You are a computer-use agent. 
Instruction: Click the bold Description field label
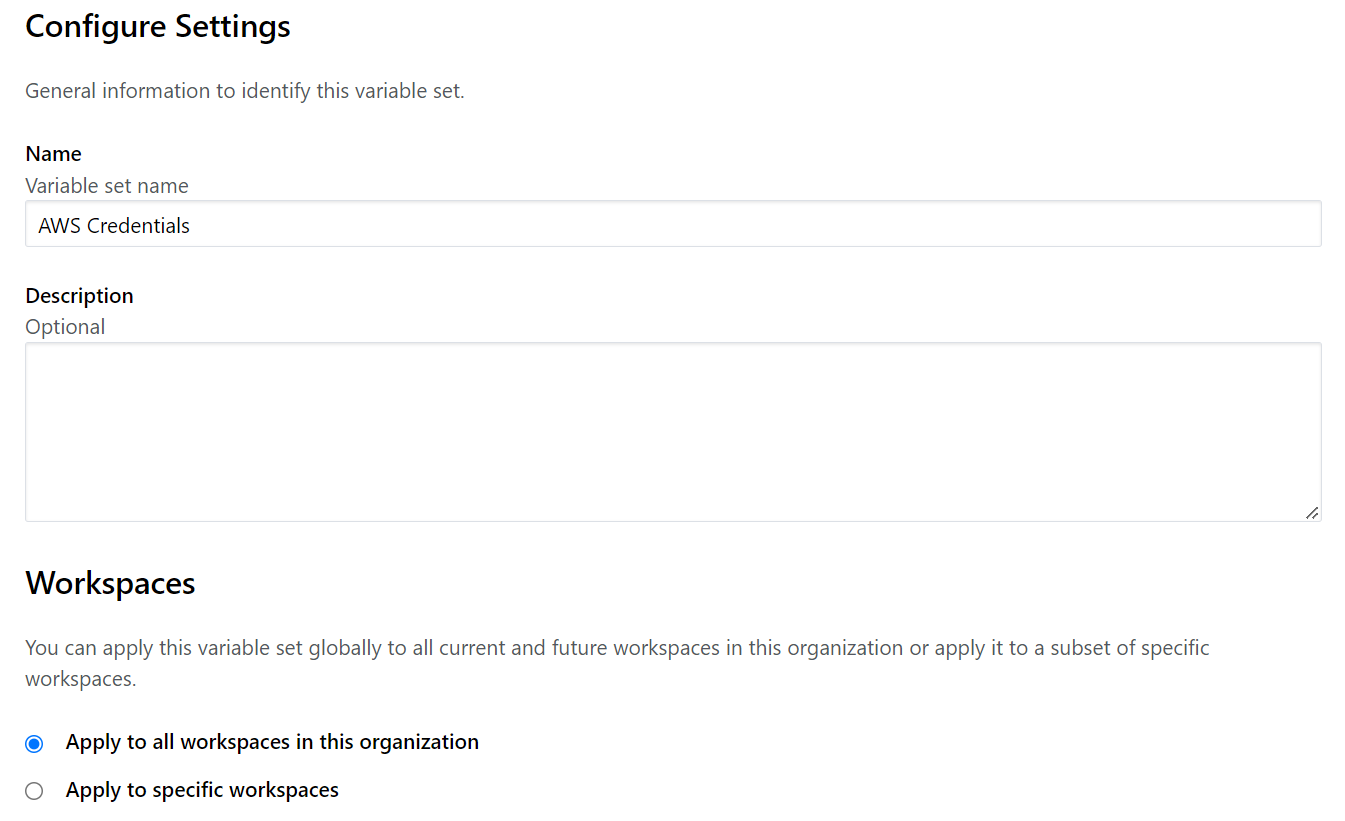click(x=79, y=296)
